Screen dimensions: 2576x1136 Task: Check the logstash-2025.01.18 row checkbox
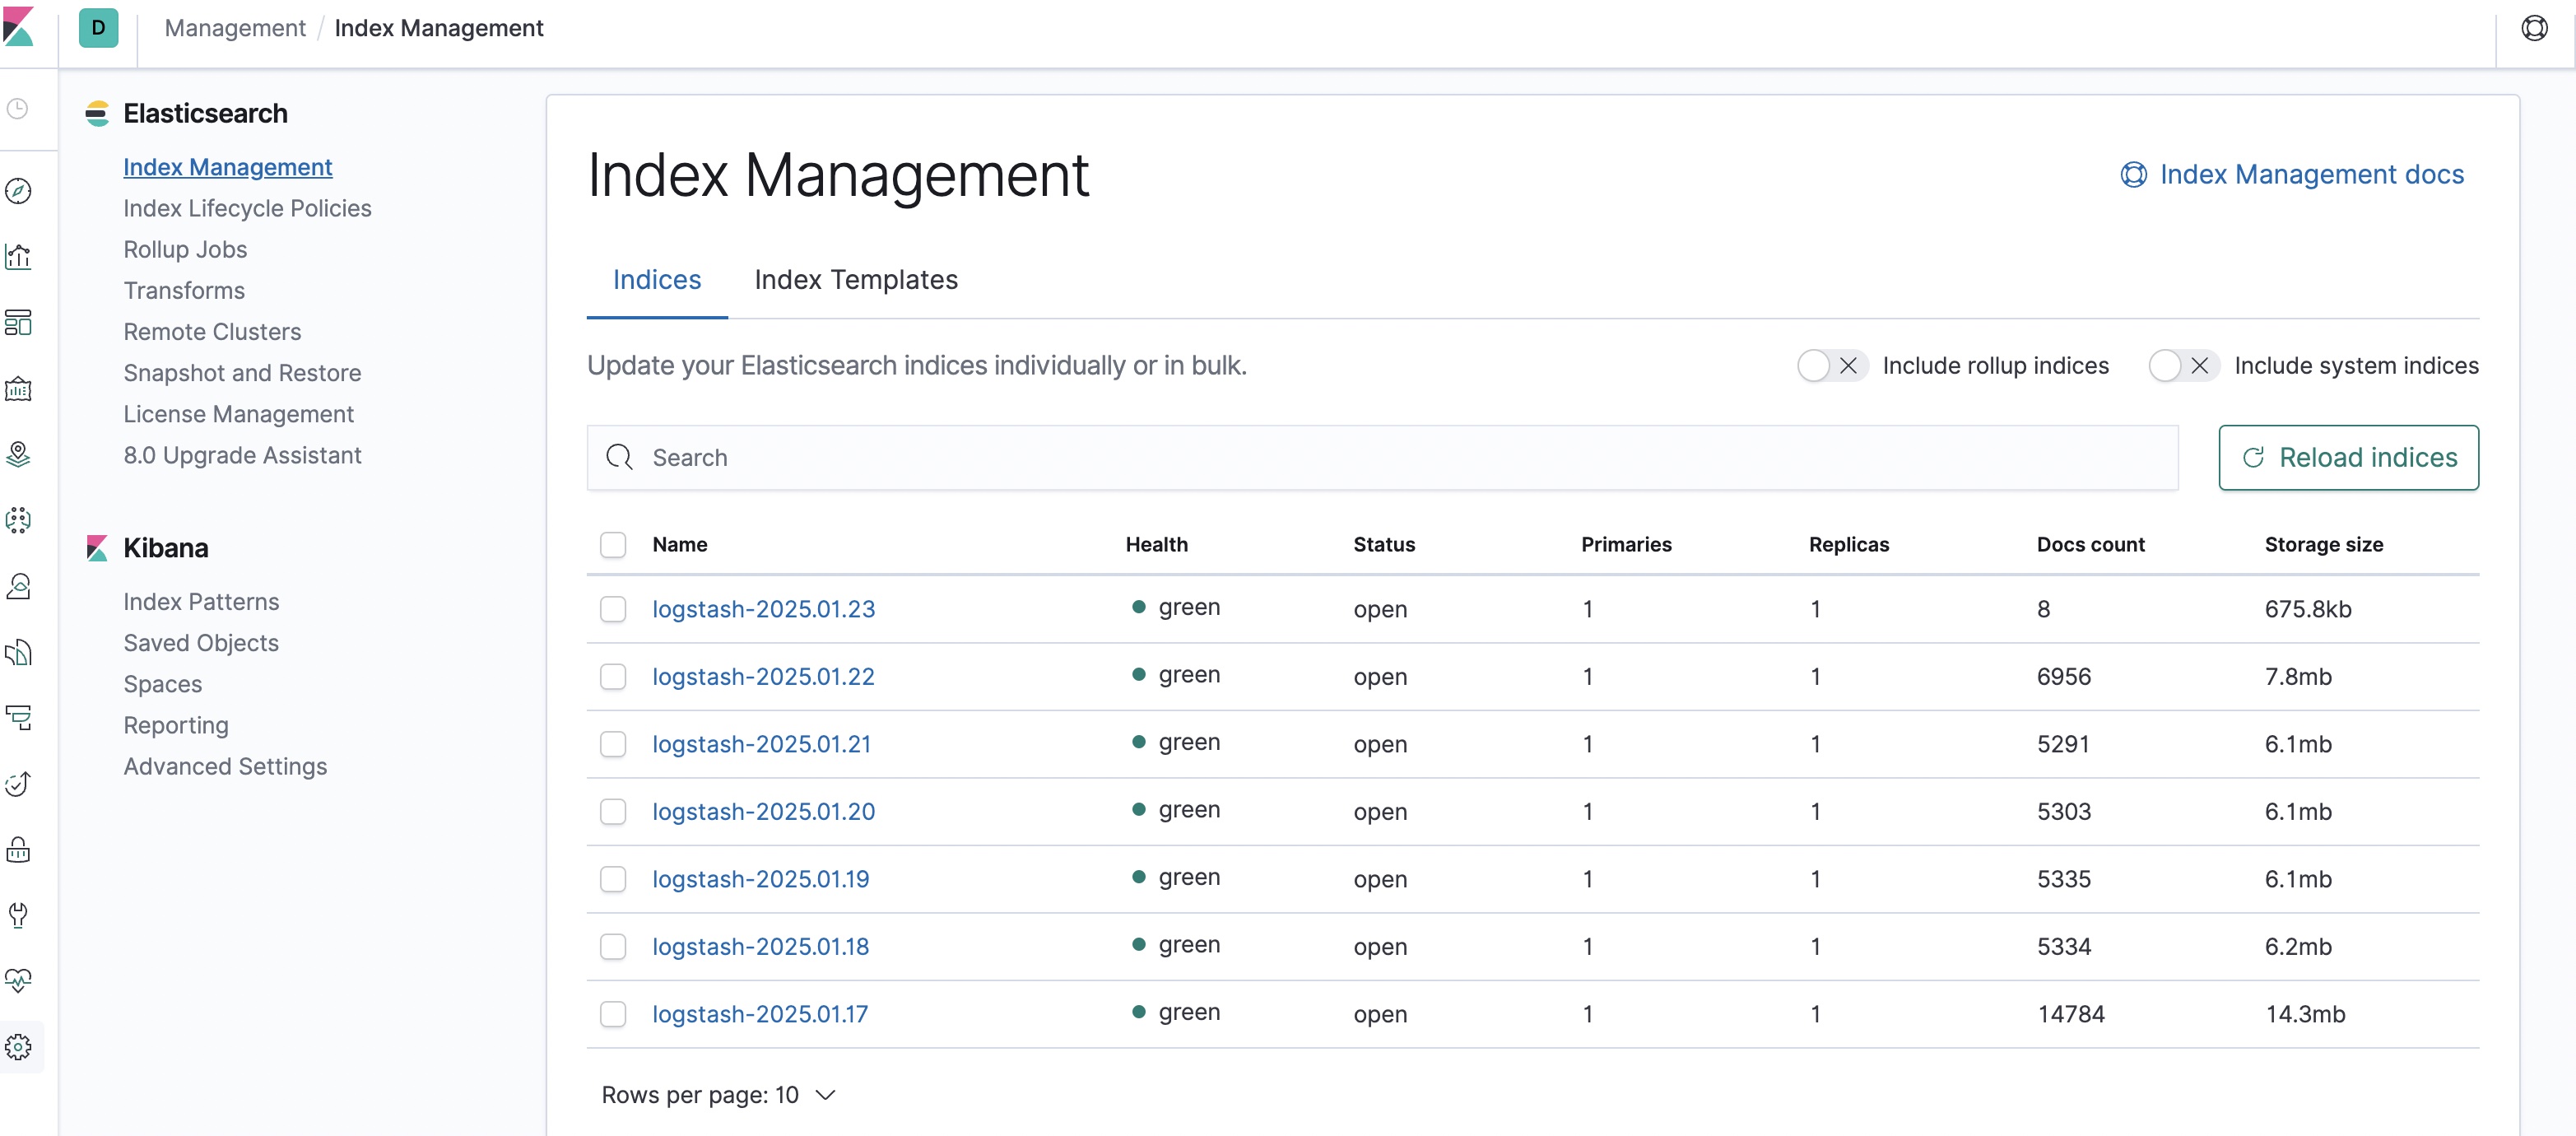point(613,946)
